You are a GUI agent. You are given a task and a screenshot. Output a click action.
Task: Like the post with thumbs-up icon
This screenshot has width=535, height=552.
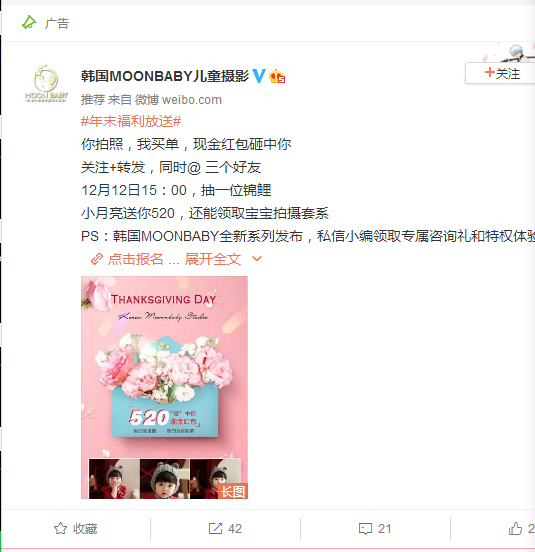[515, 528]
